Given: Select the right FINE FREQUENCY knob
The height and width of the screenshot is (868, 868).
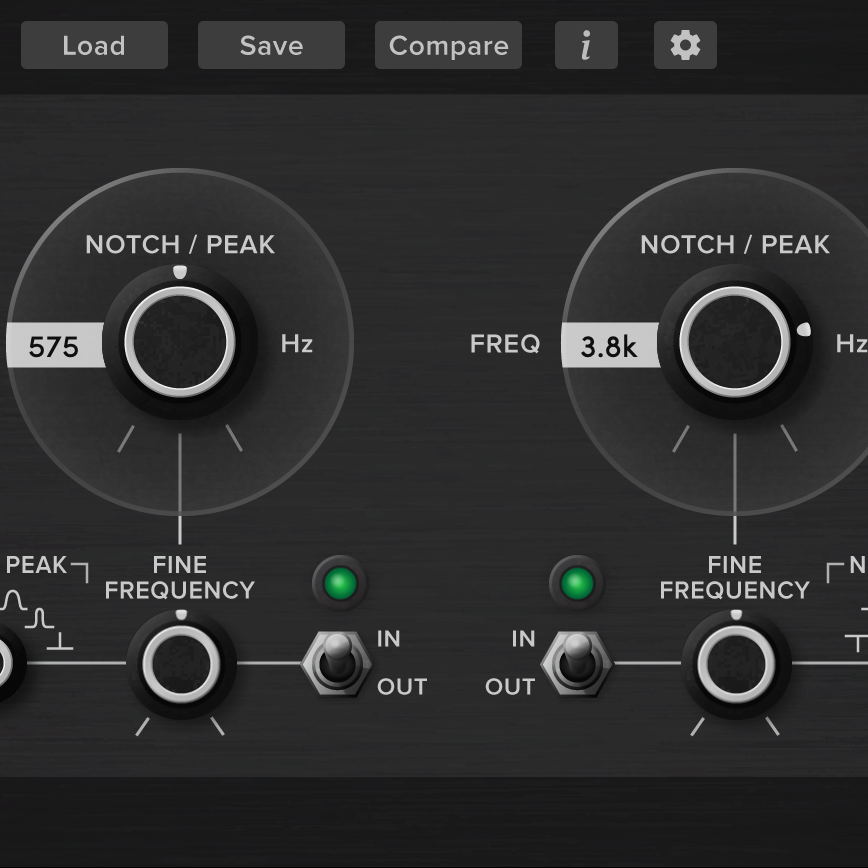Looking at the screenshot, I should pos(735,662).
